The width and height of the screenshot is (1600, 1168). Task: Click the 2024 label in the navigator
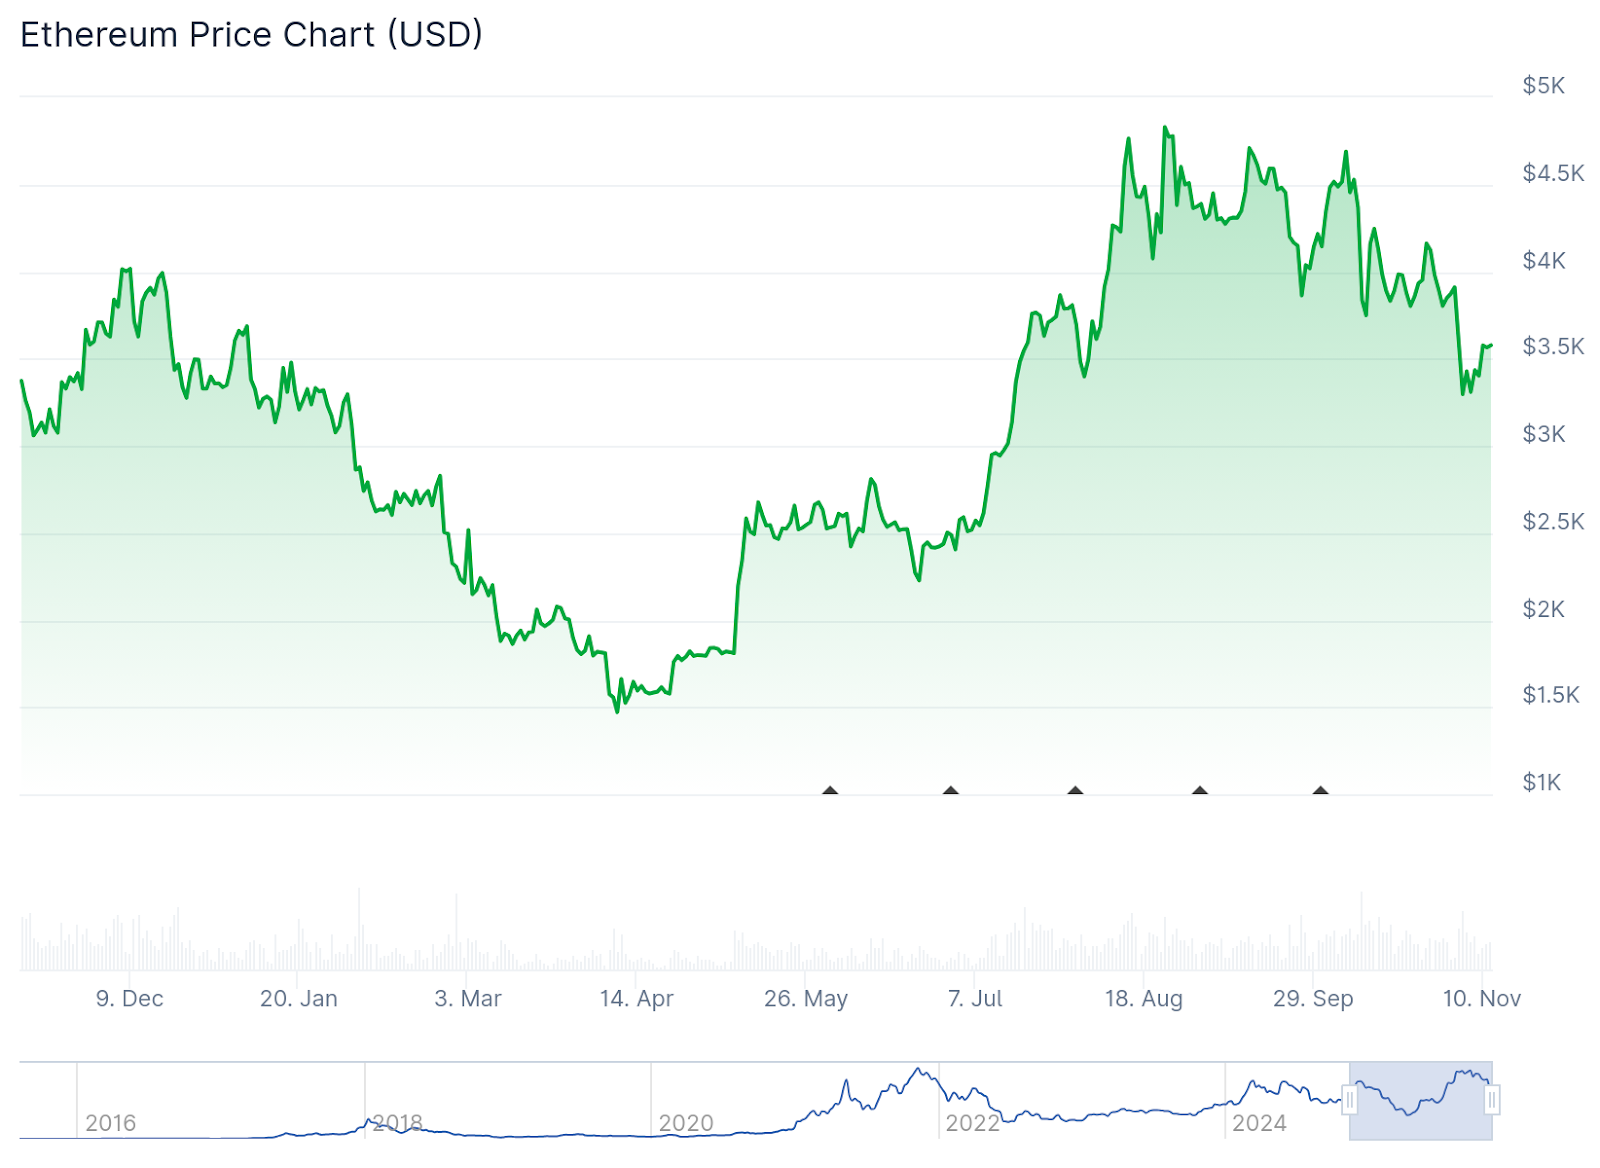[1259, 1123]
